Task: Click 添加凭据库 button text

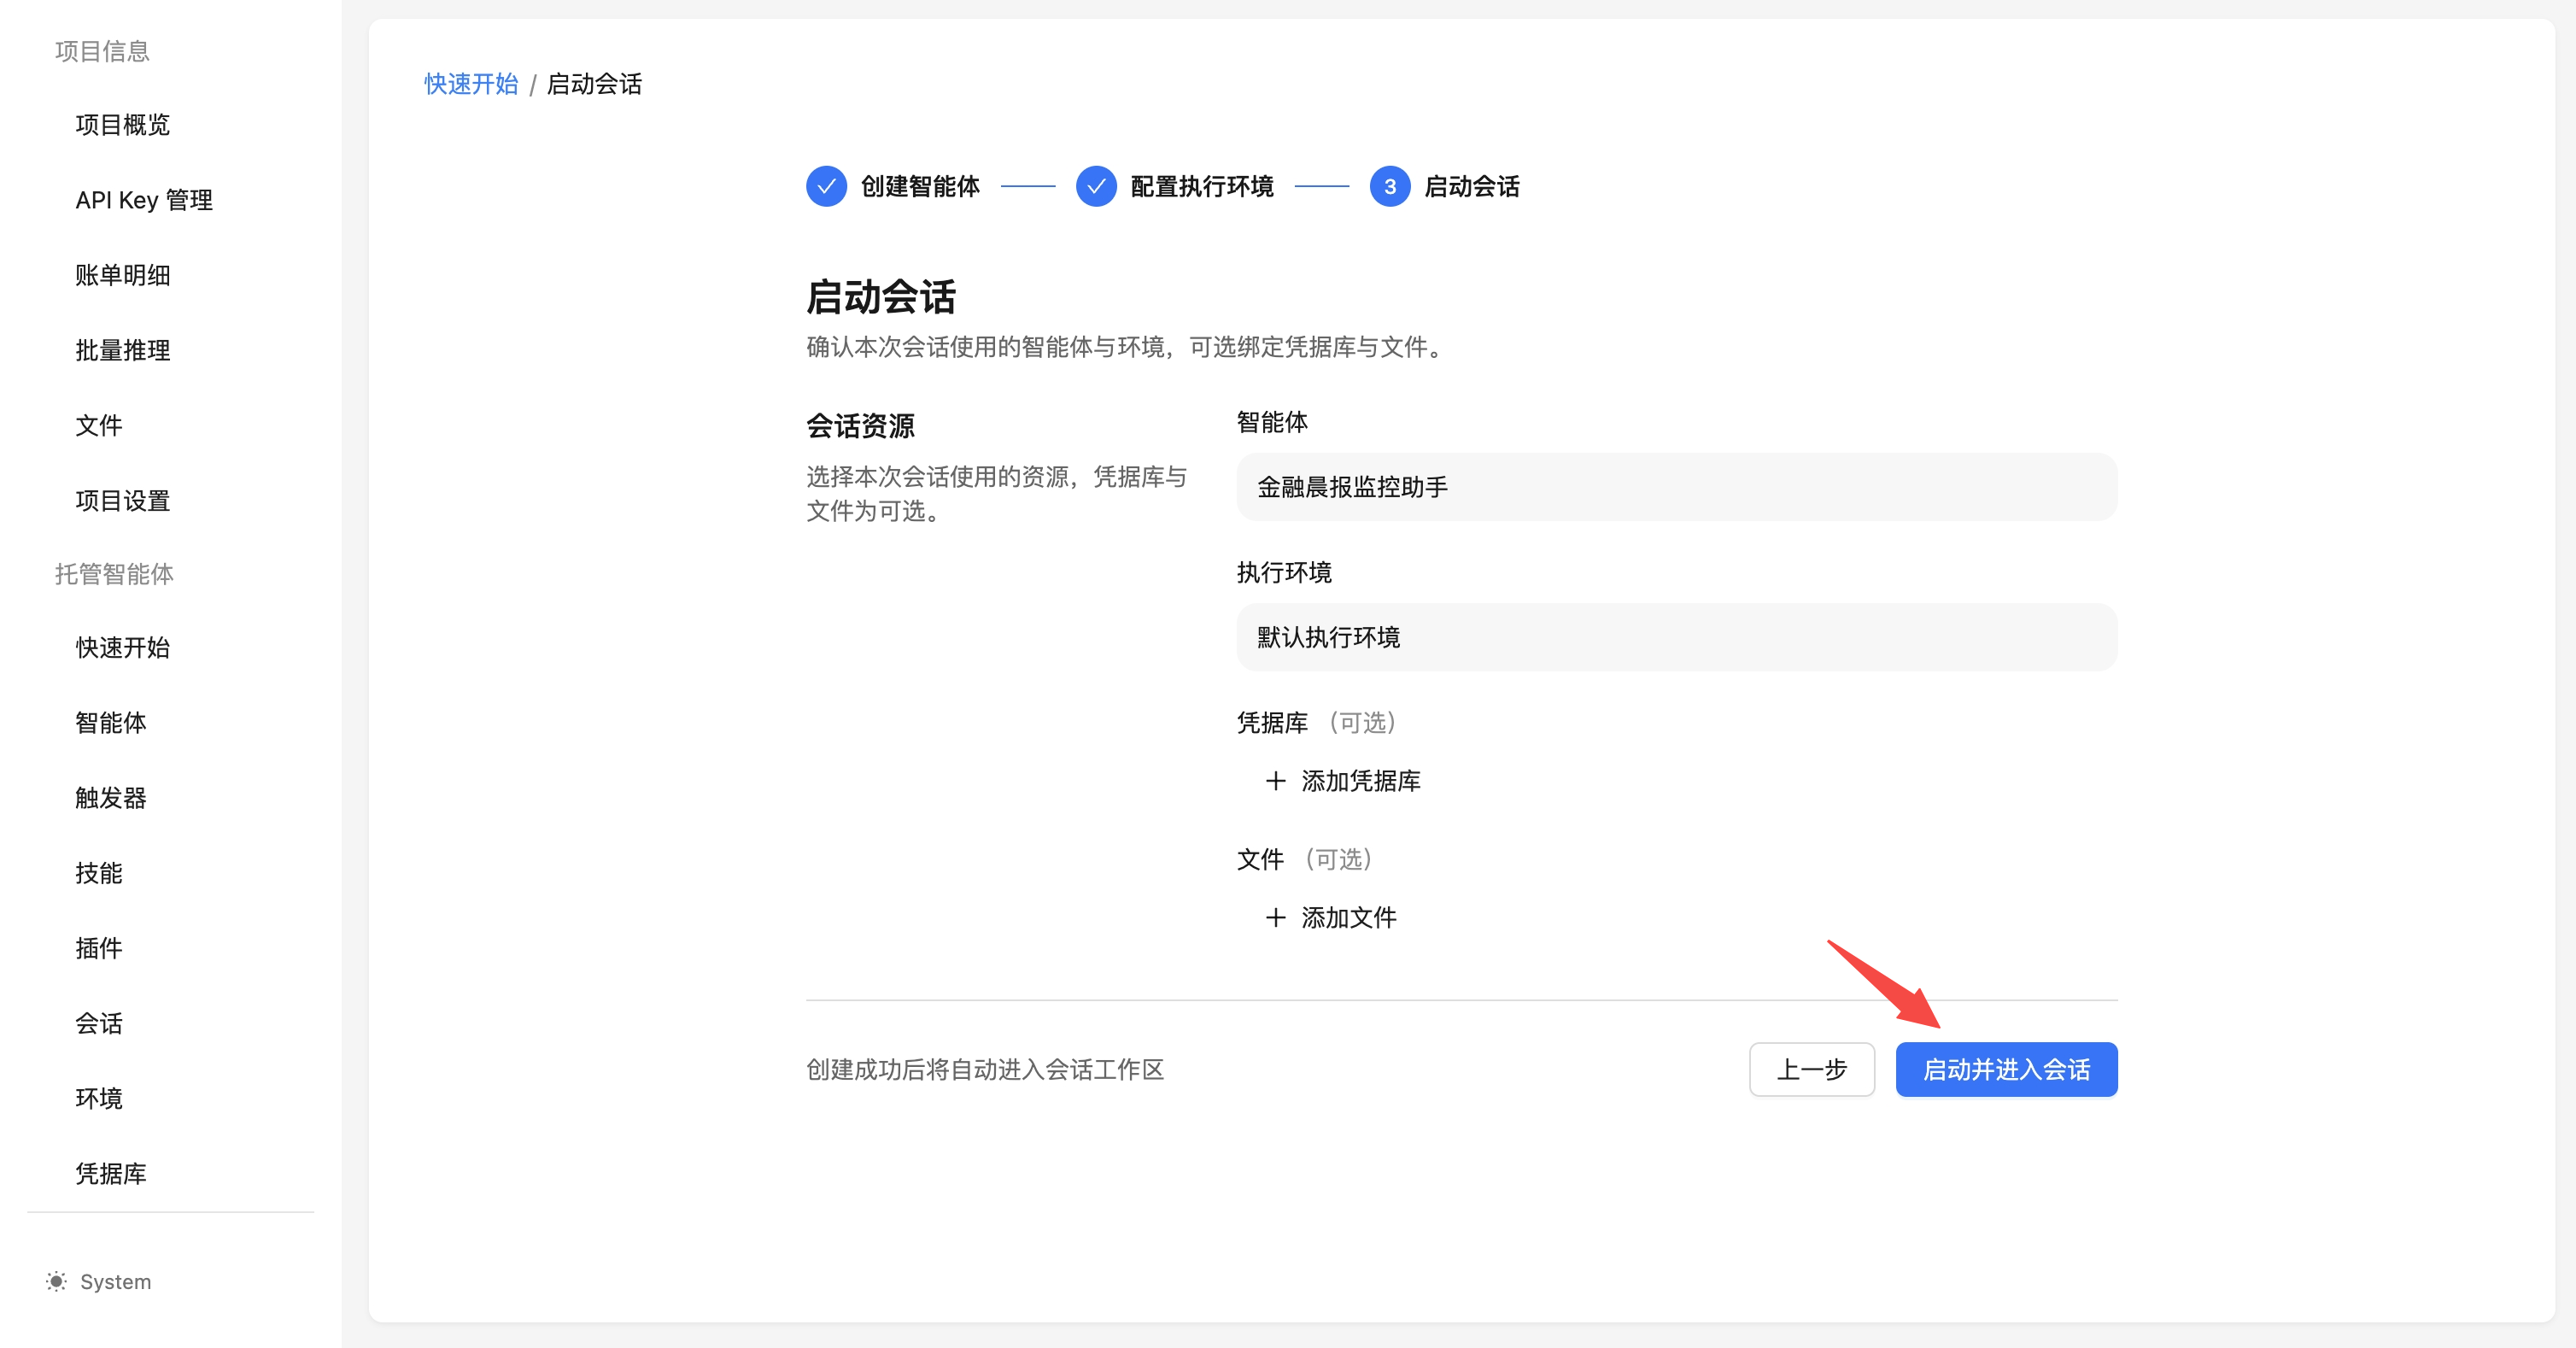Action: tap(1360, 781)
